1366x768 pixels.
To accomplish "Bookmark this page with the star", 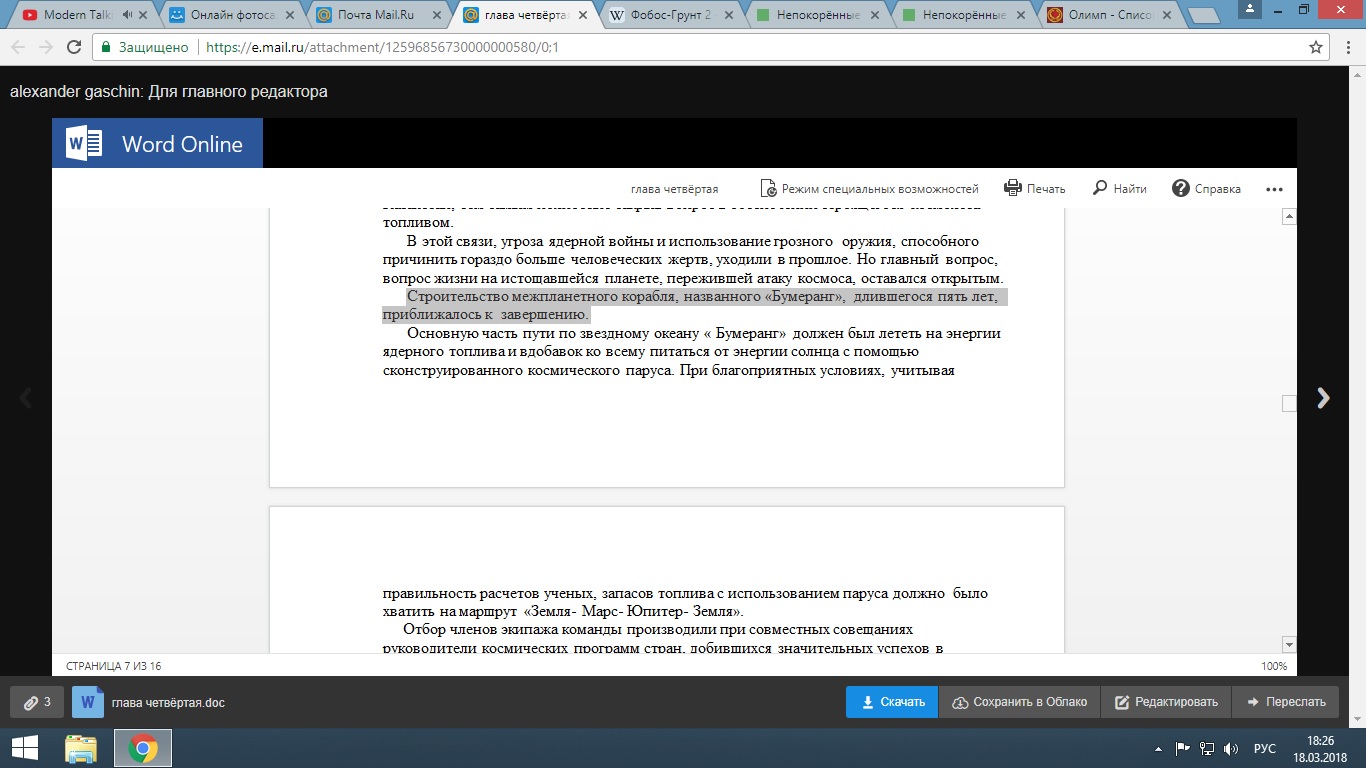I will [x=1316, y=47].
